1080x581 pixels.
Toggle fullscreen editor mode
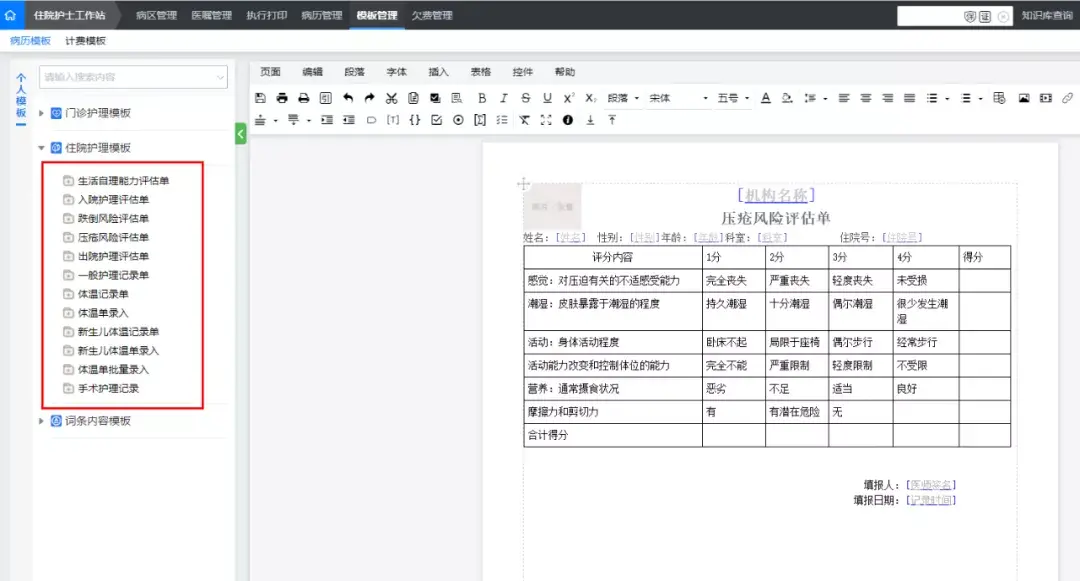(x=546, y=120)
